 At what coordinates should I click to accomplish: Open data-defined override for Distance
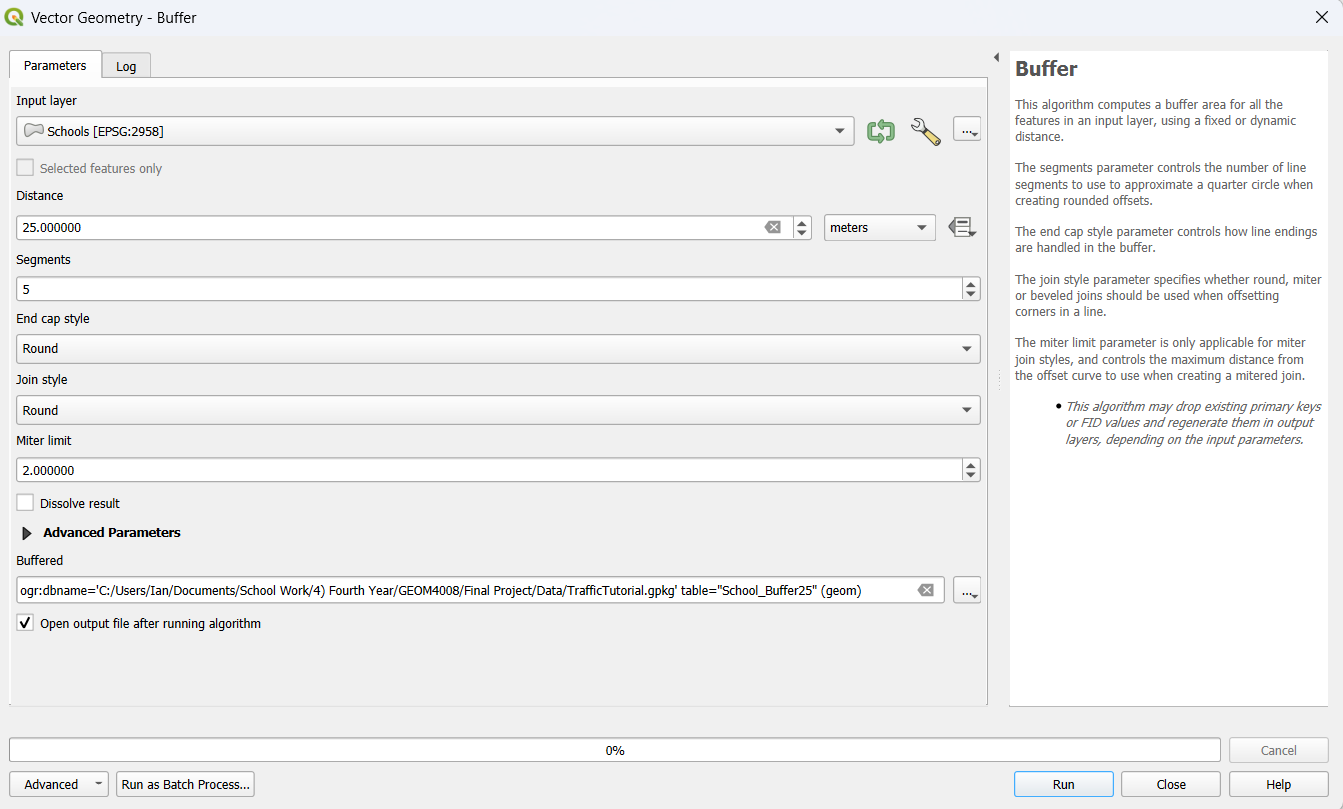[x=961, y=227]
